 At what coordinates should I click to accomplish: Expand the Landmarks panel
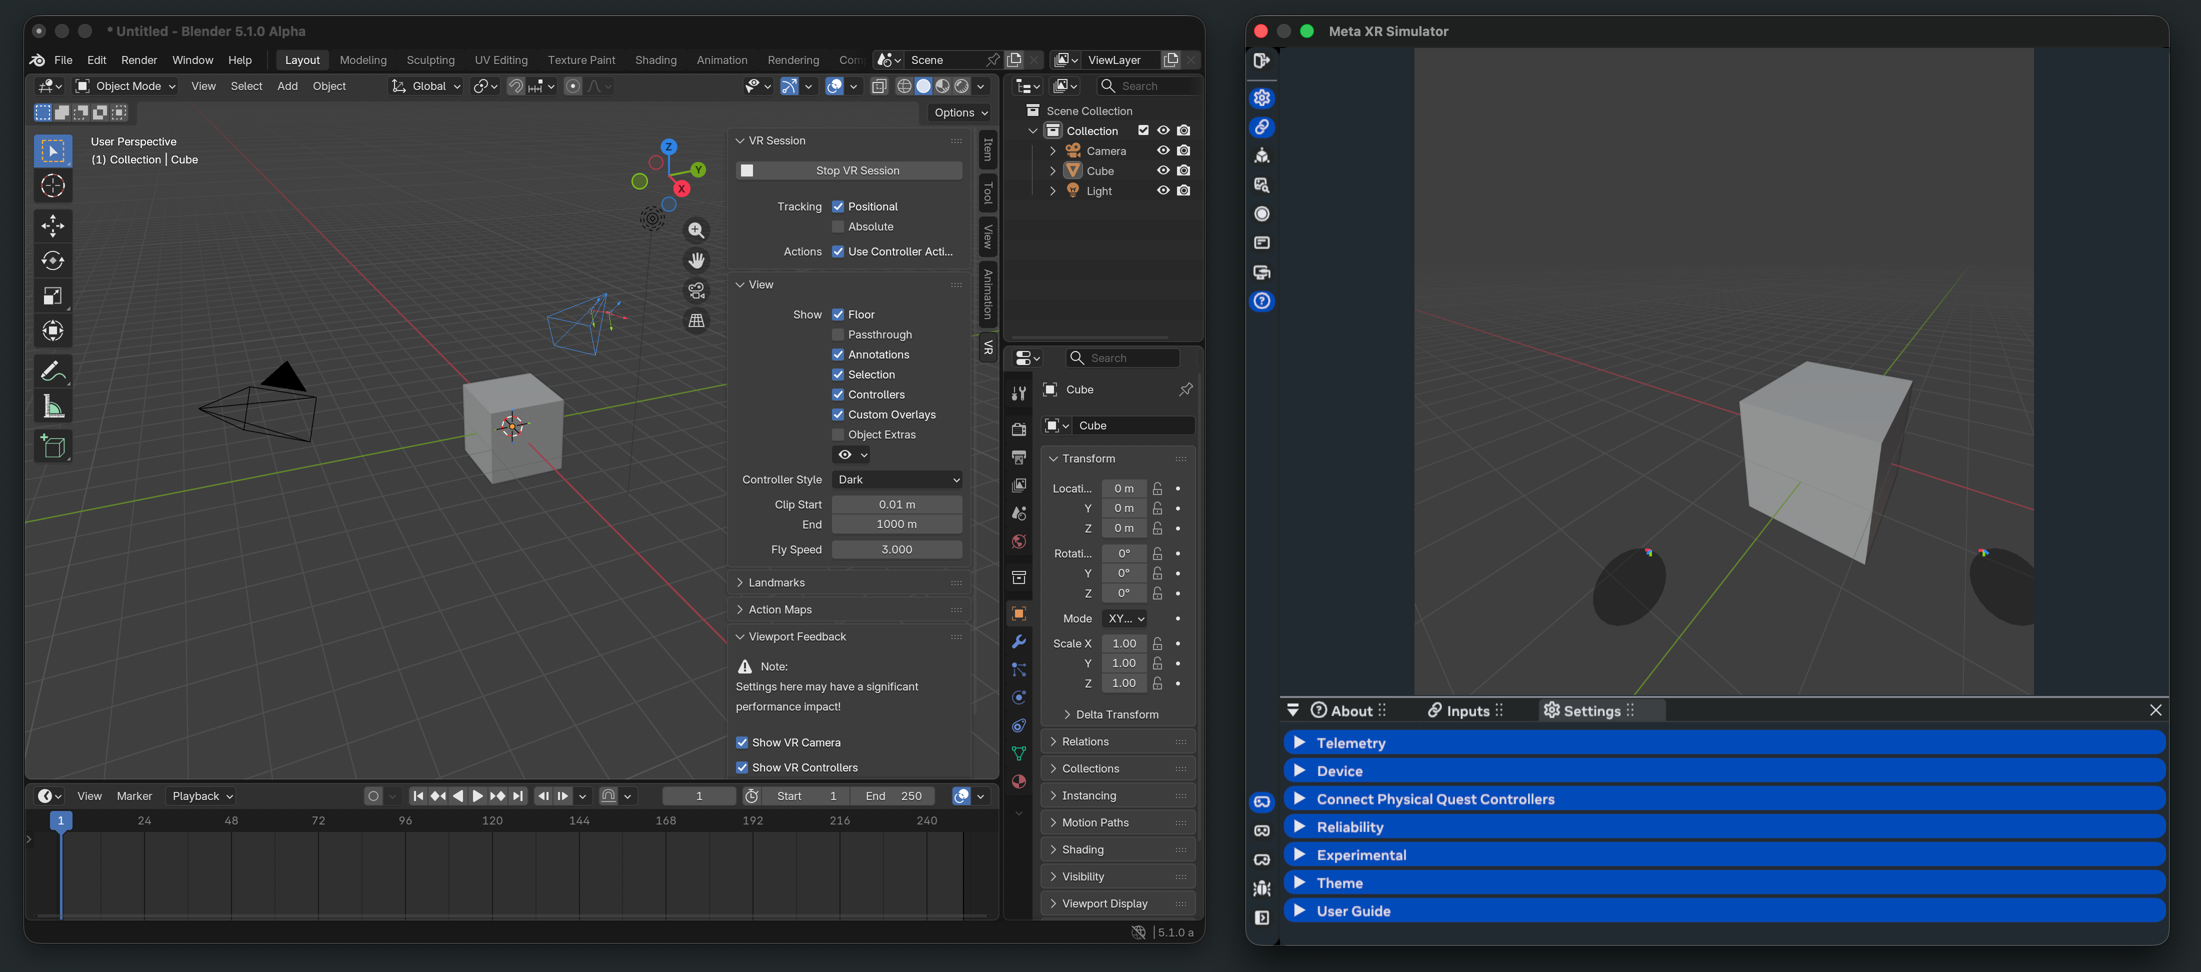[776, 583]
